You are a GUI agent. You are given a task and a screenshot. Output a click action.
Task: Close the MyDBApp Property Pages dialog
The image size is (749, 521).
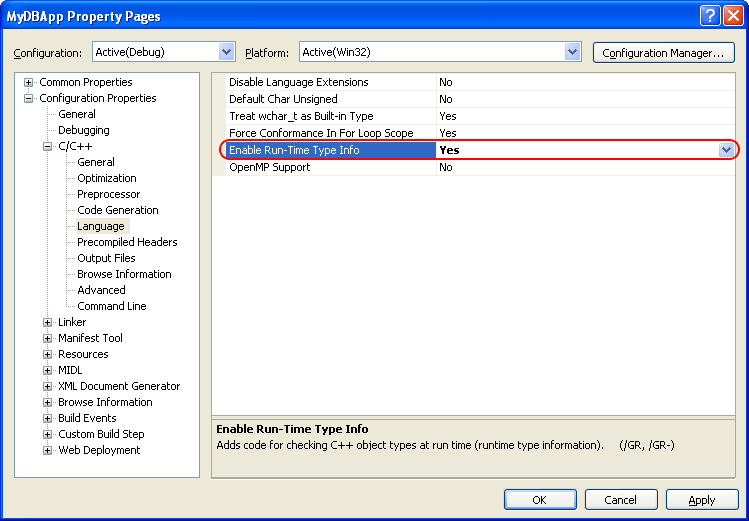[x=732, y=16]
